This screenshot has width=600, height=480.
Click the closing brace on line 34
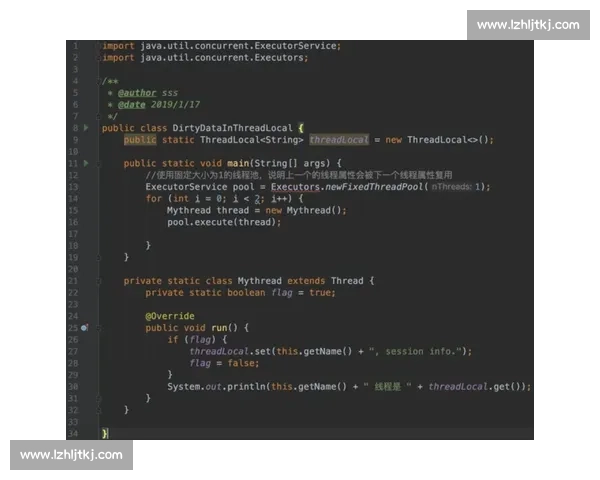[104, 433]
